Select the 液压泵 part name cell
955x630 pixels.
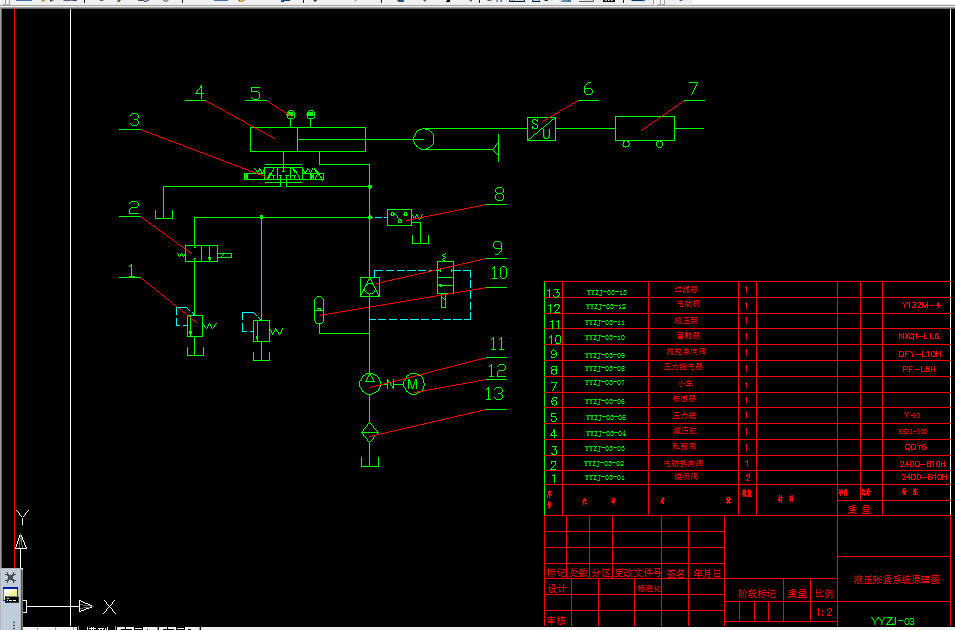click(x=686, y=320)
